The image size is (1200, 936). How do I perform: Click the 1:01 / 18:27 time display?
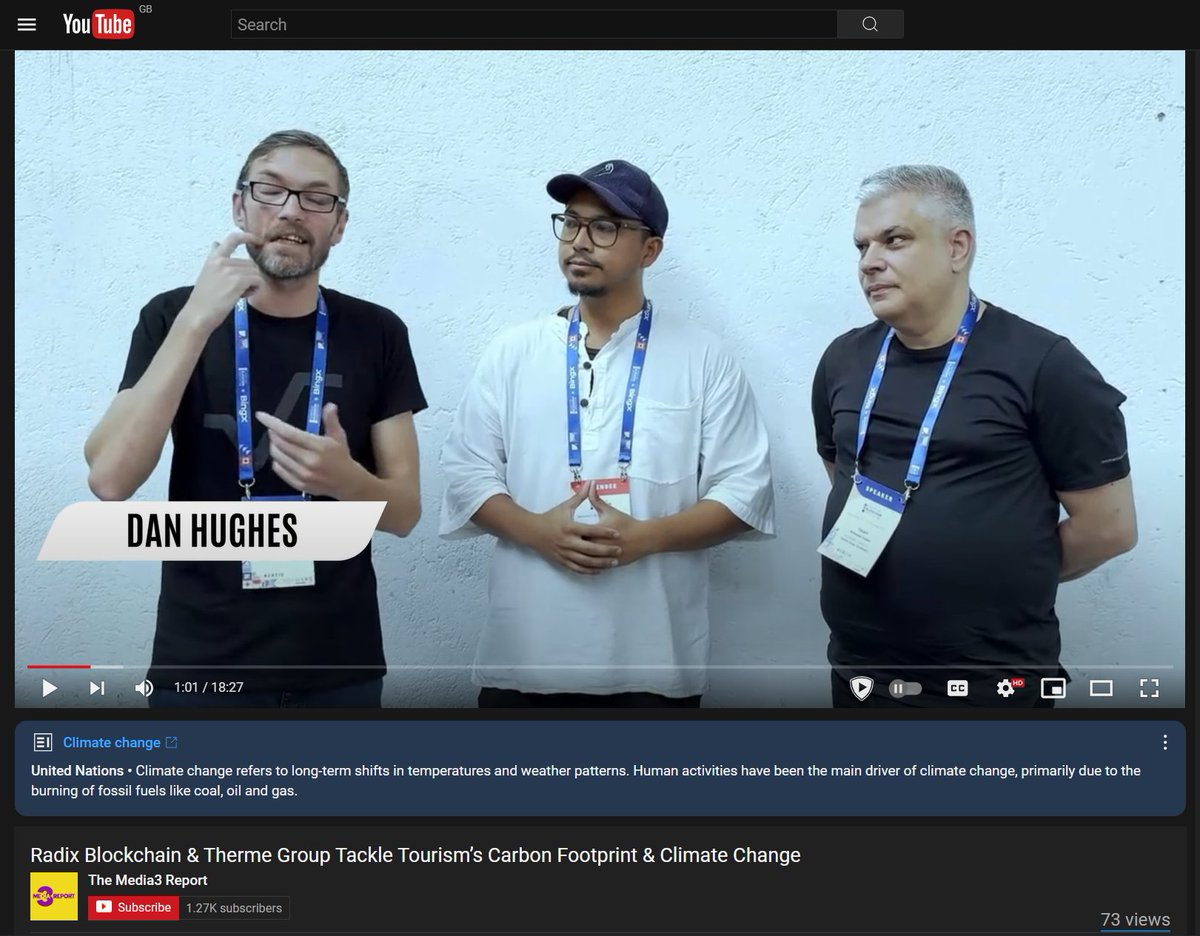pos(209,687)
